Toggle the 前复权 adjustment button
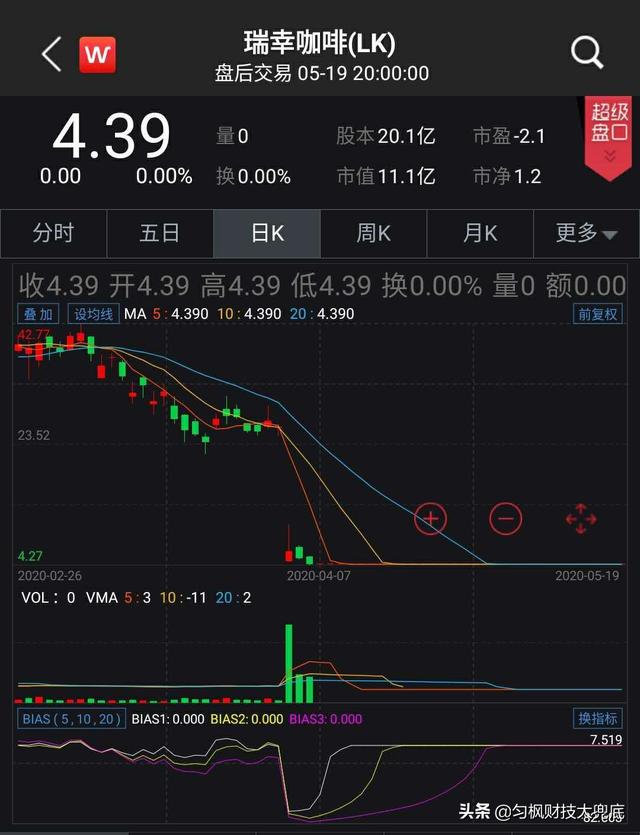The width and height of the screenshot is (640, 835). click(x=597, y=314)
